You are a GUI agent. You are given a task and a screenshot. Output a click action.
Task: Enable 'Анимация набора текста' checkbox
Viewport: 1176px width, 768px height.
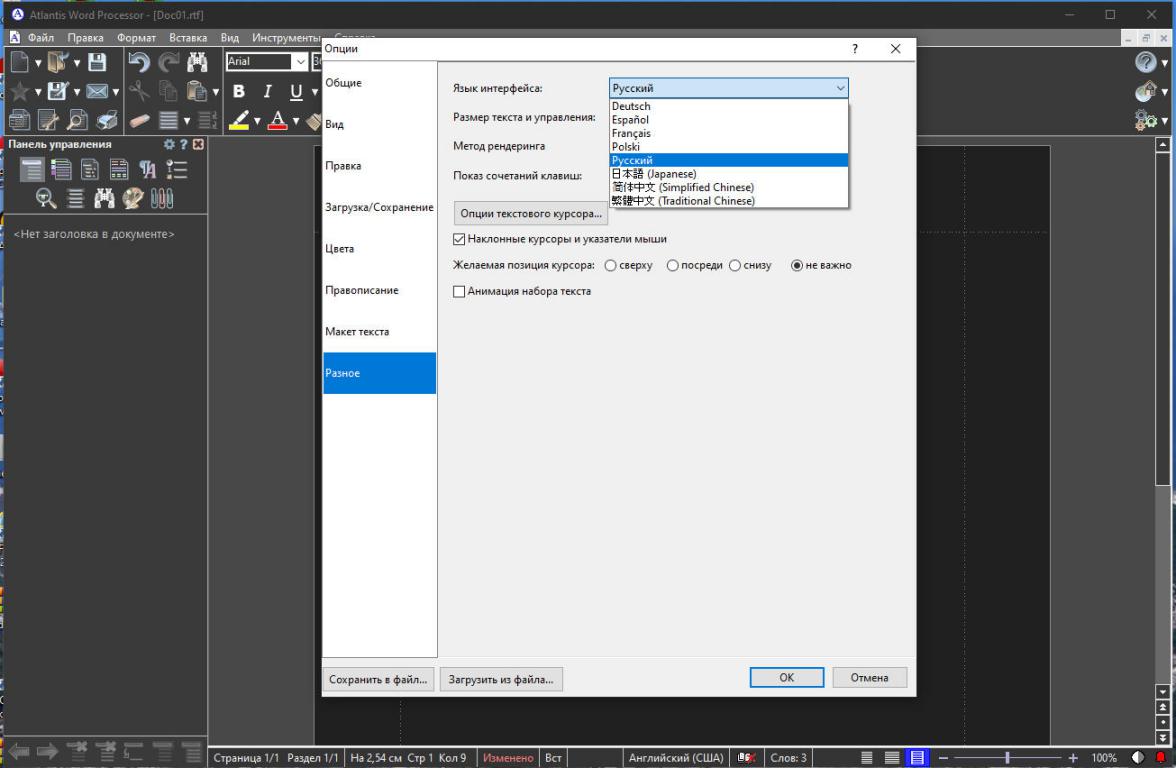pos(460,291)
